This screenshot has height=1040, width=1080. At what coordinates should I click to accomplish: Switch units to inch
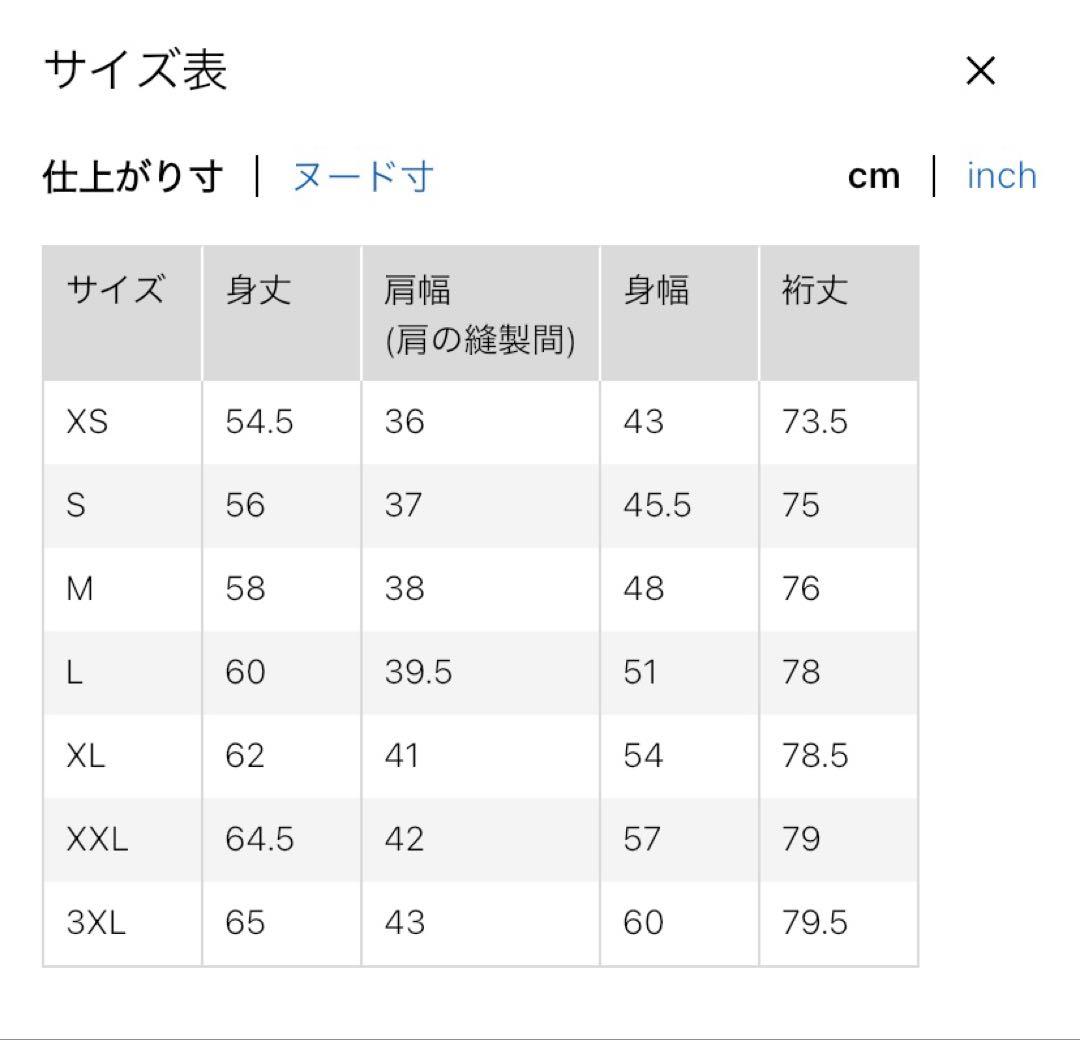coord(1001,176)
